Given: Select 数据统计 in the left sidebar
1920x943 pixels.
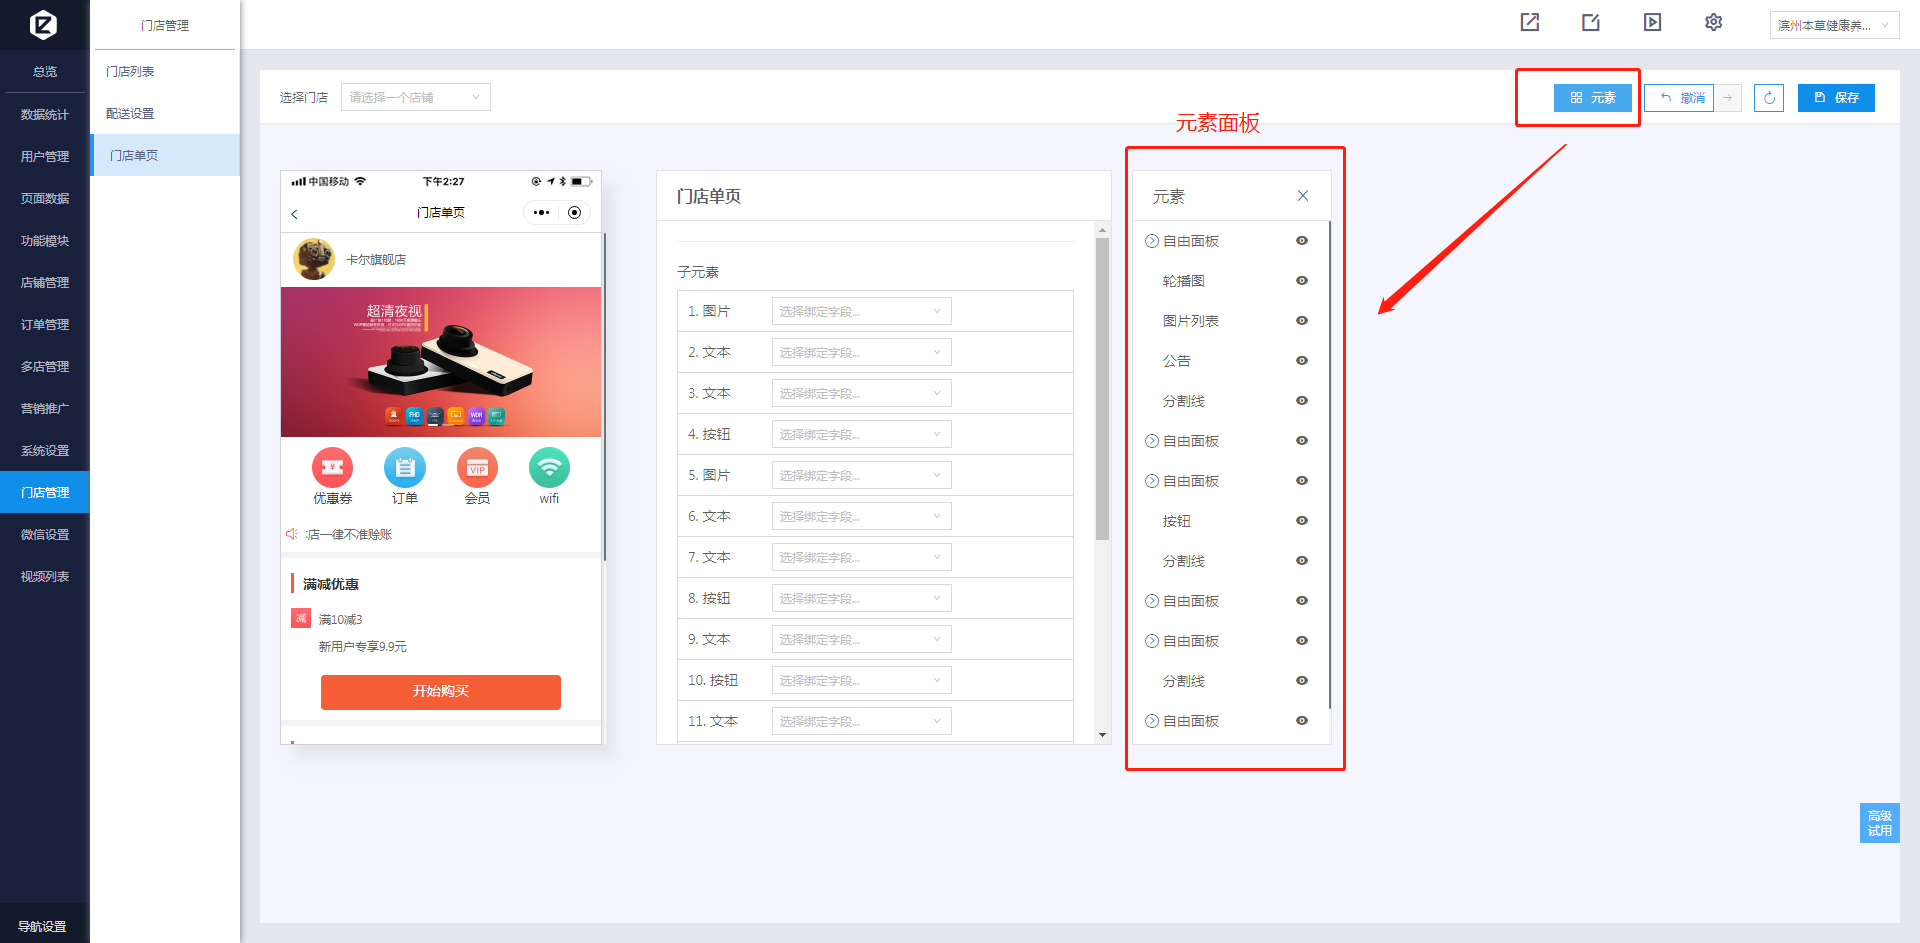Looking at the screenshot, I should 45,115.
